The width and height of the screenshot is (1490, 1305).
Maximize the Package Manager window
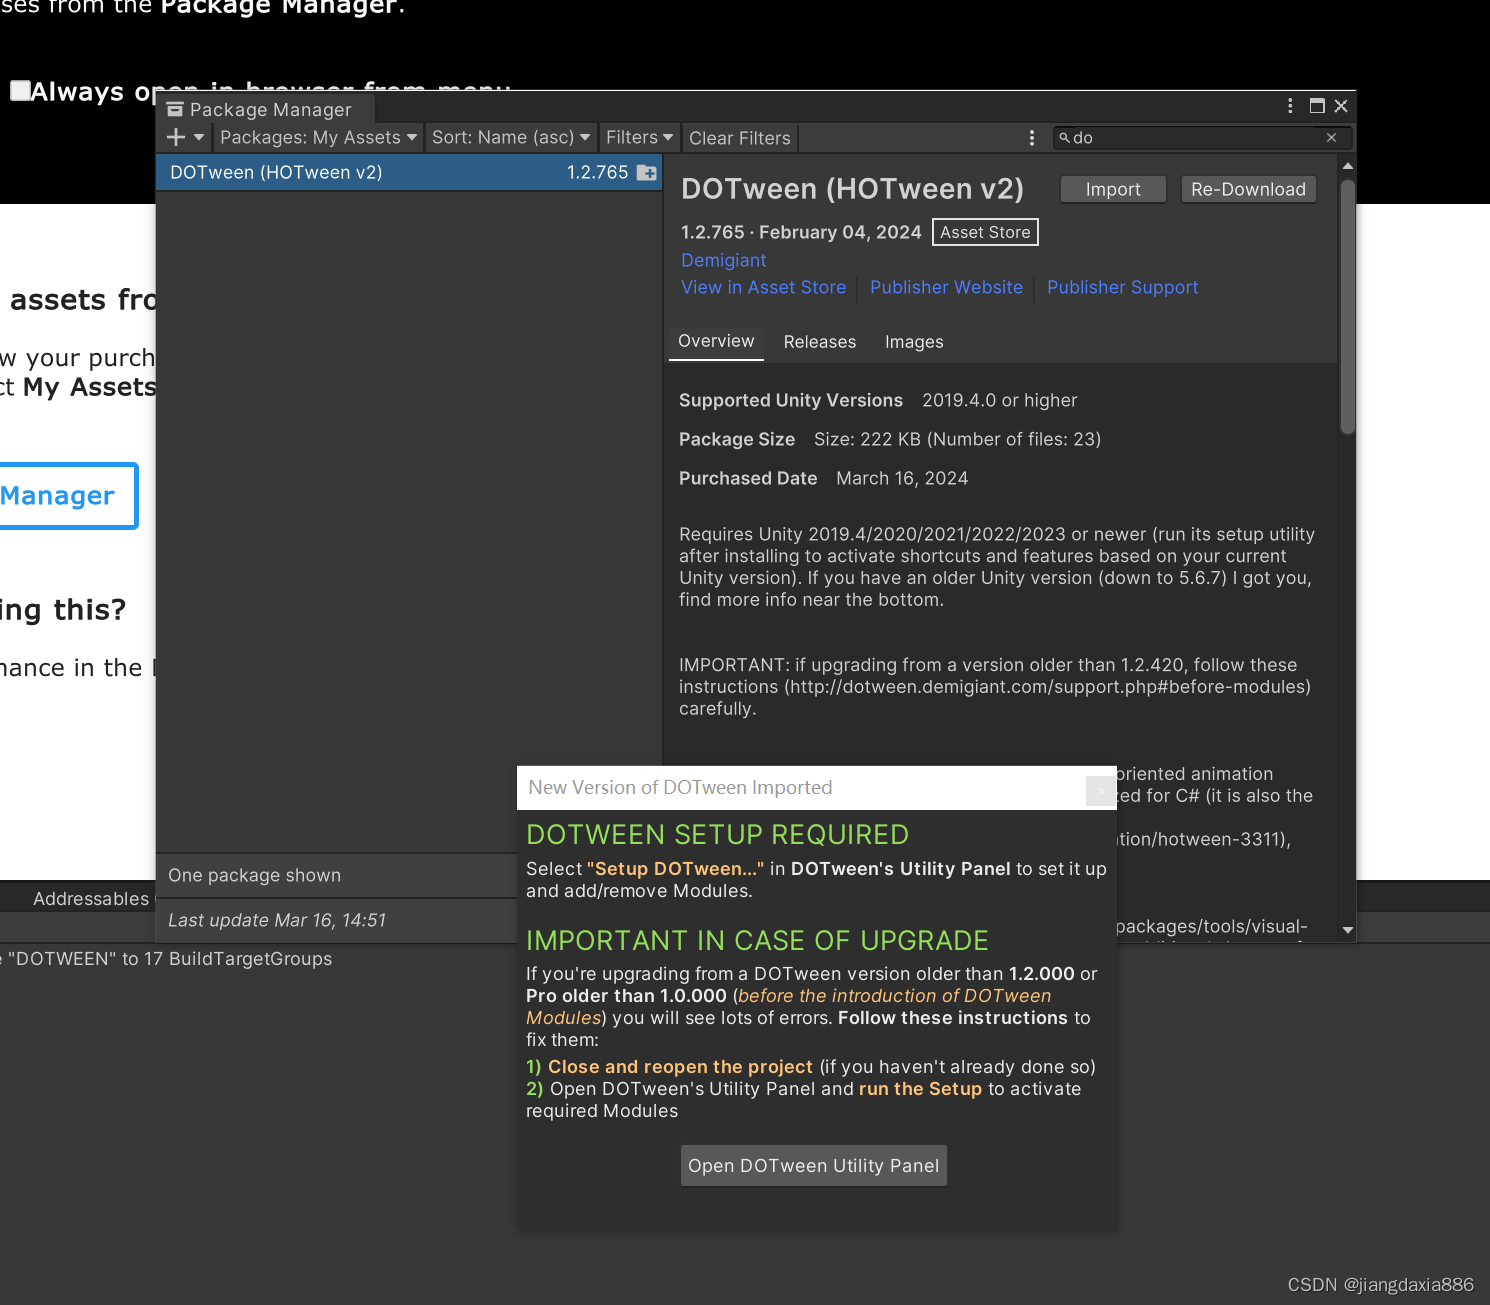1317,106
